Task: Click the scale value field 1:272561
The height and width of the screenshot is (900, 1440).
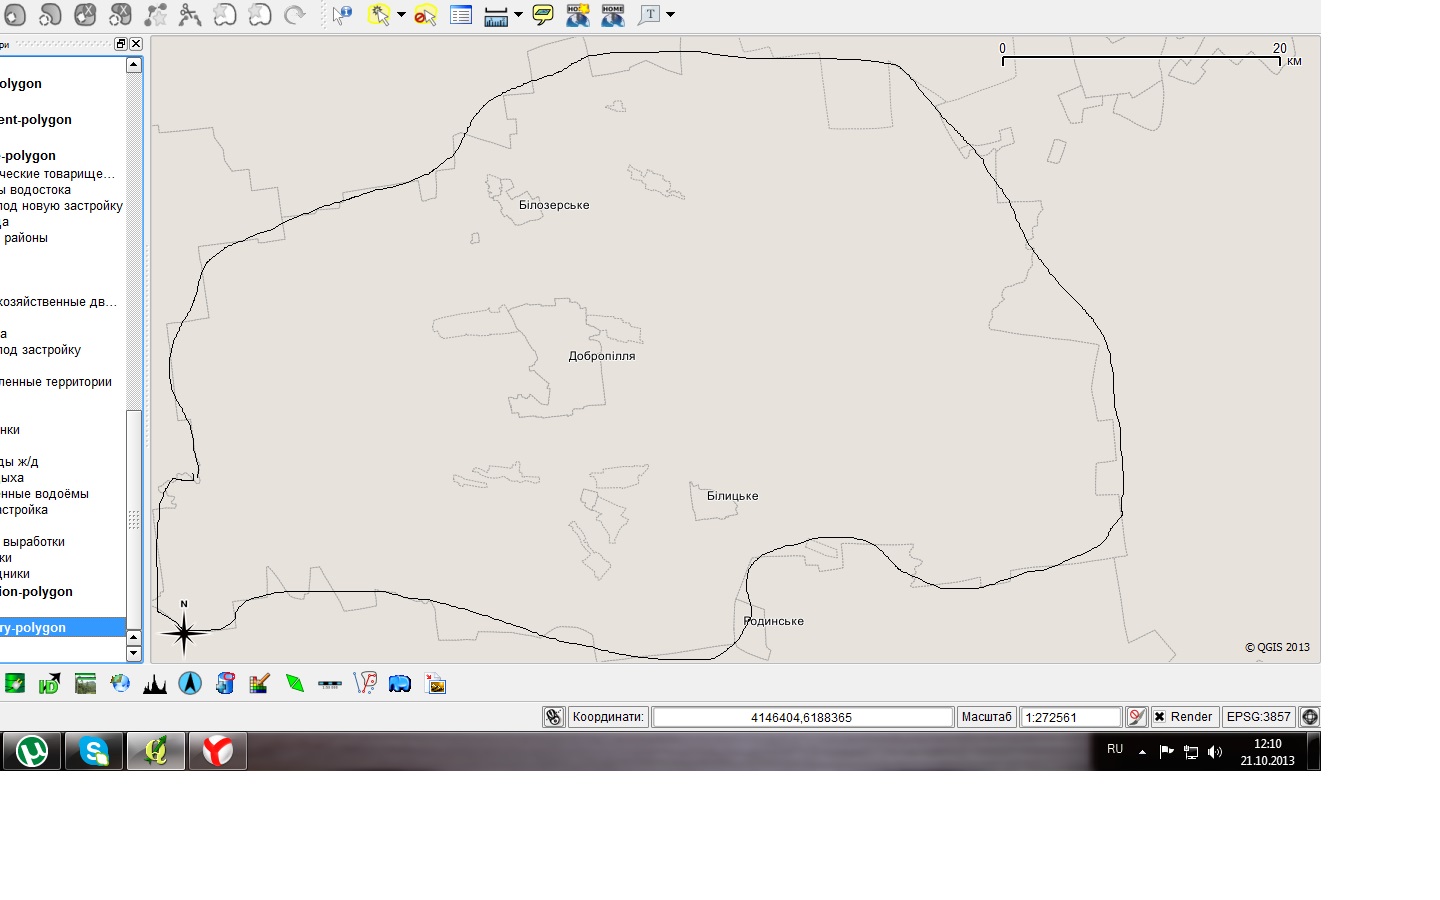Action: tap(1070, 717)
